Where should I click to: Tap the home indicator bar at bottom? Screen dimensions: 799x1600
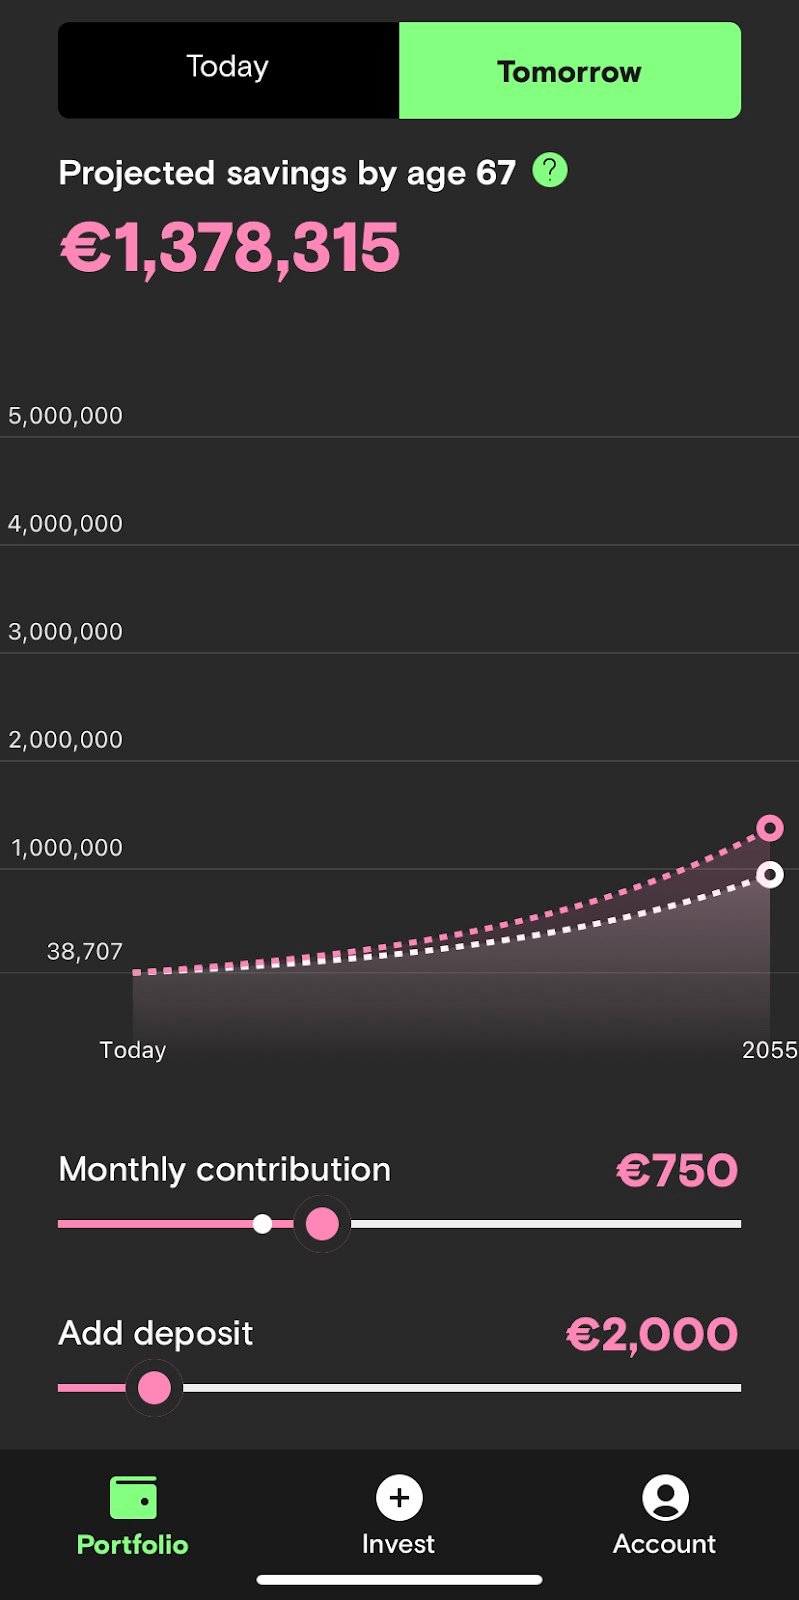click(399, 1580)
